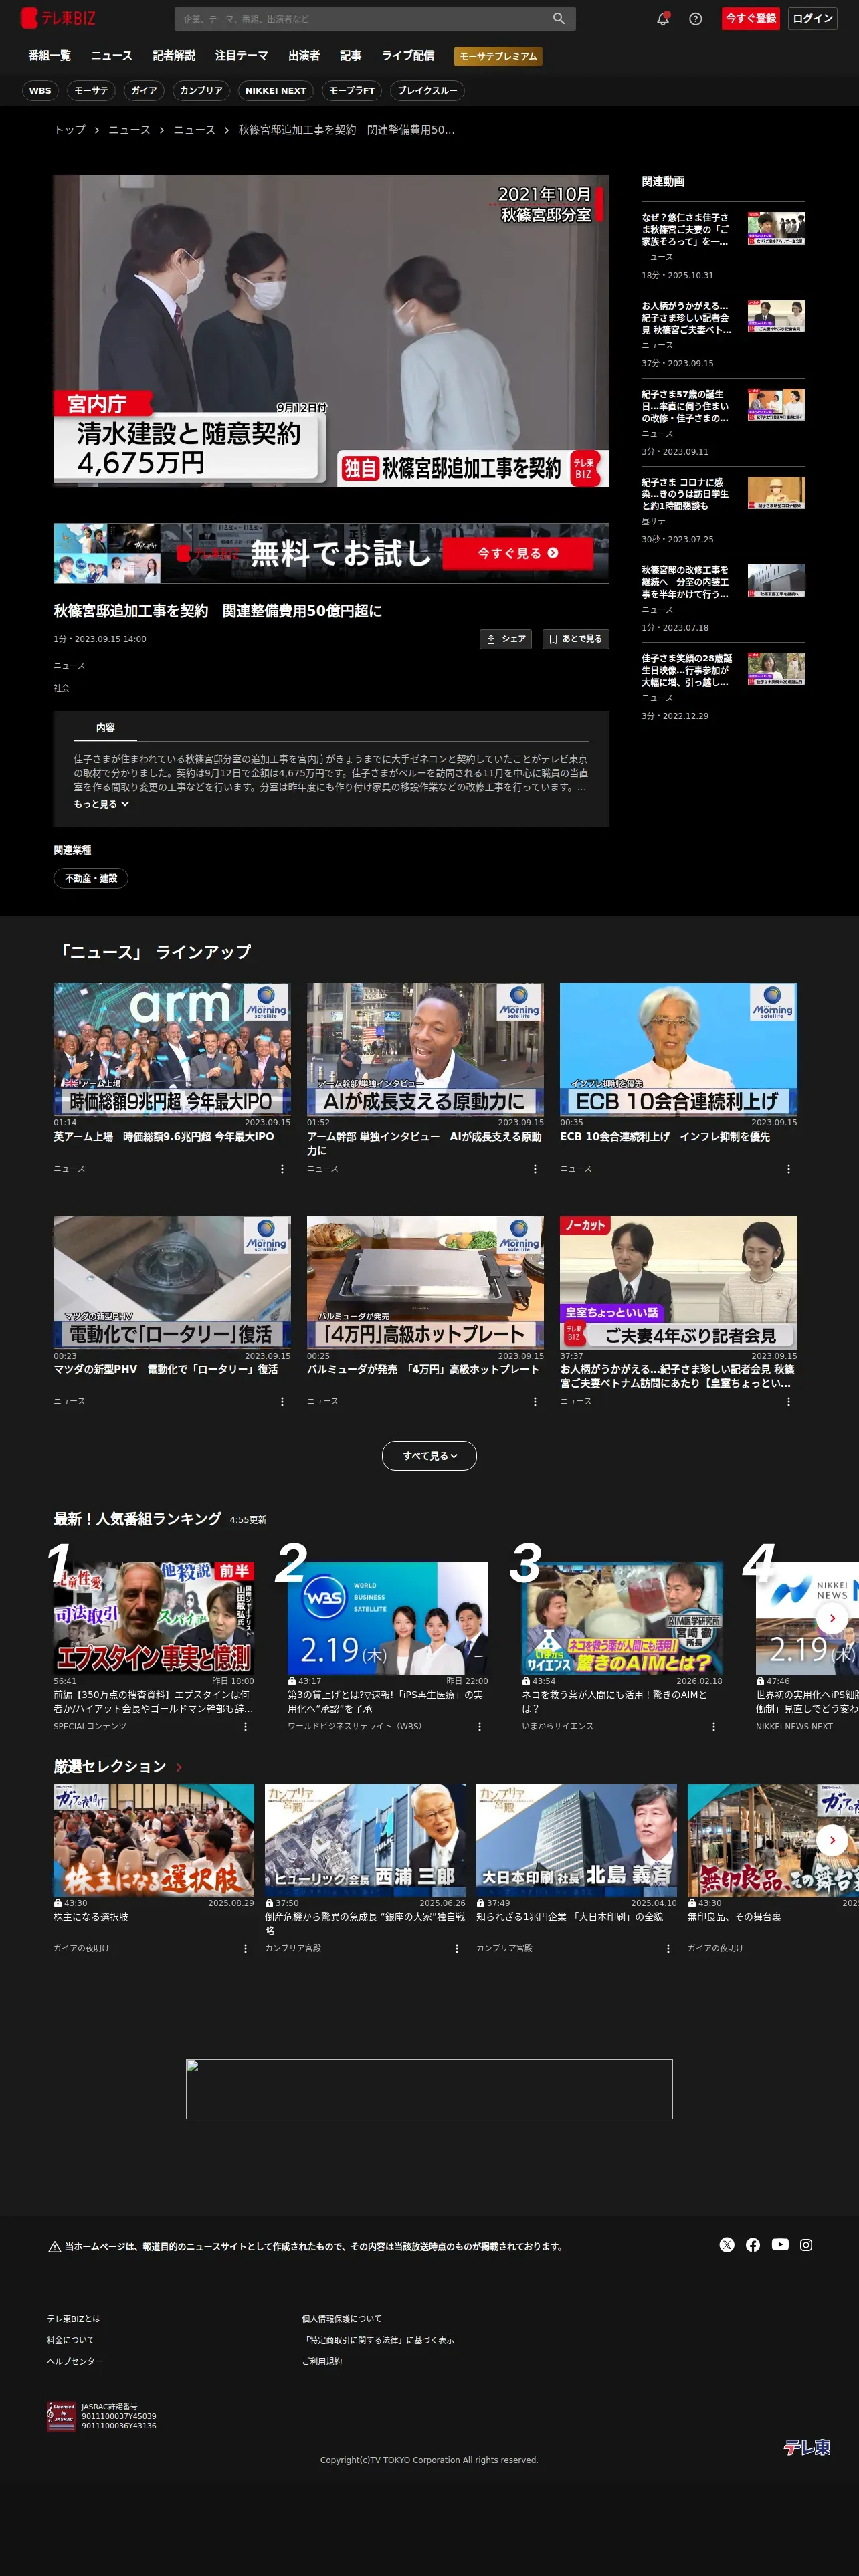Click the テレ東 logo in footer
Viewport: 859px width, 2576px height.
[806, 2447]
